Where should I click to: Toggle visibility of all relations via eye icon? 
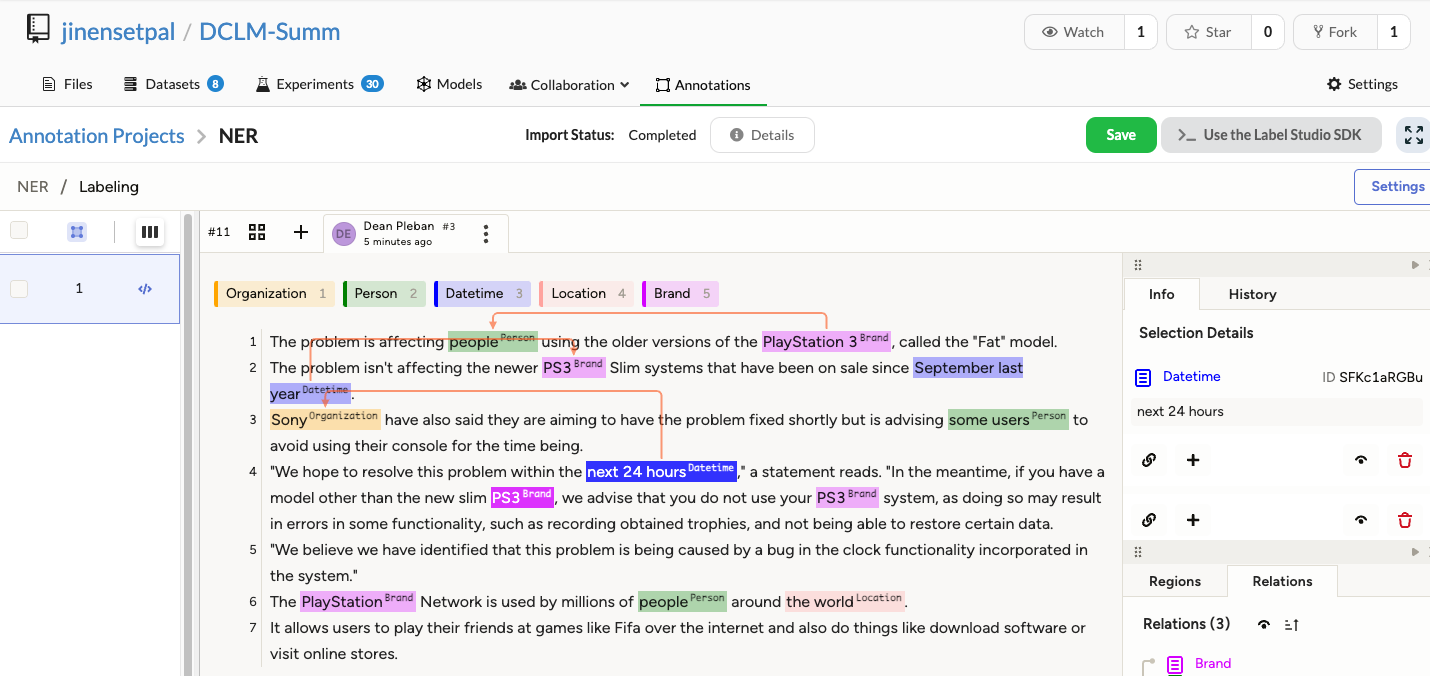coord(1264,625)
